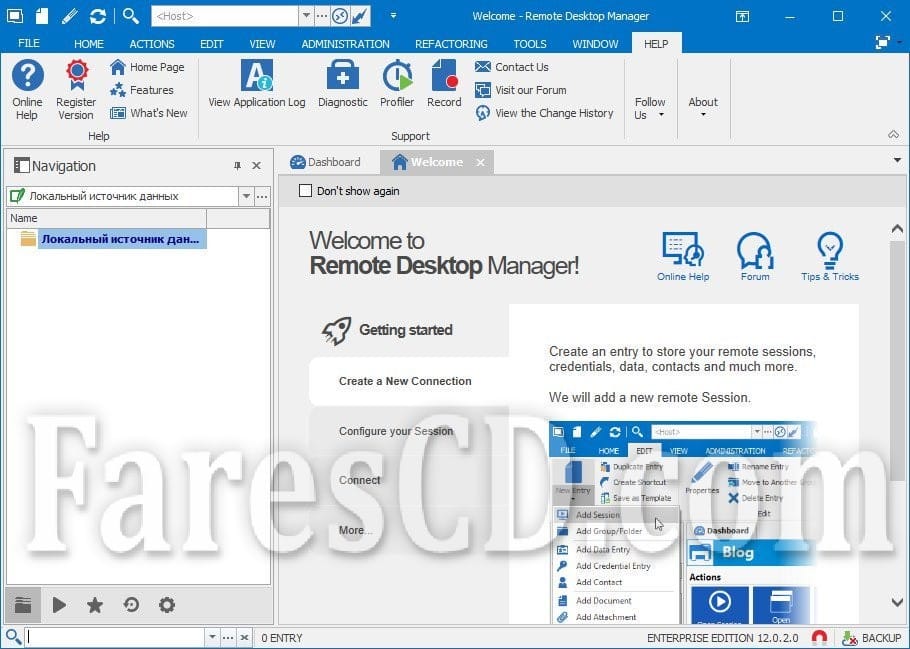Image resolution: width=910 pixels, height=649 pixels.
Task: Click the Record support button
Action: 444,84
